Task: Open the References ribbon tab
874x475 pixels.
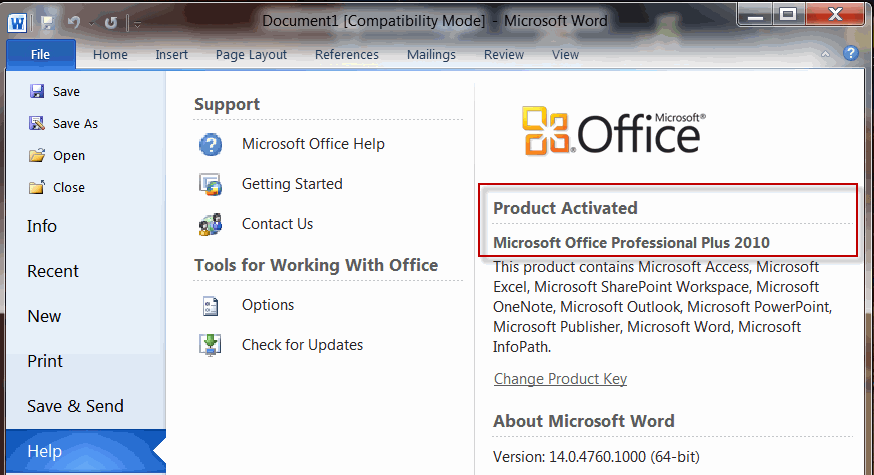Action: coord(347,55)
